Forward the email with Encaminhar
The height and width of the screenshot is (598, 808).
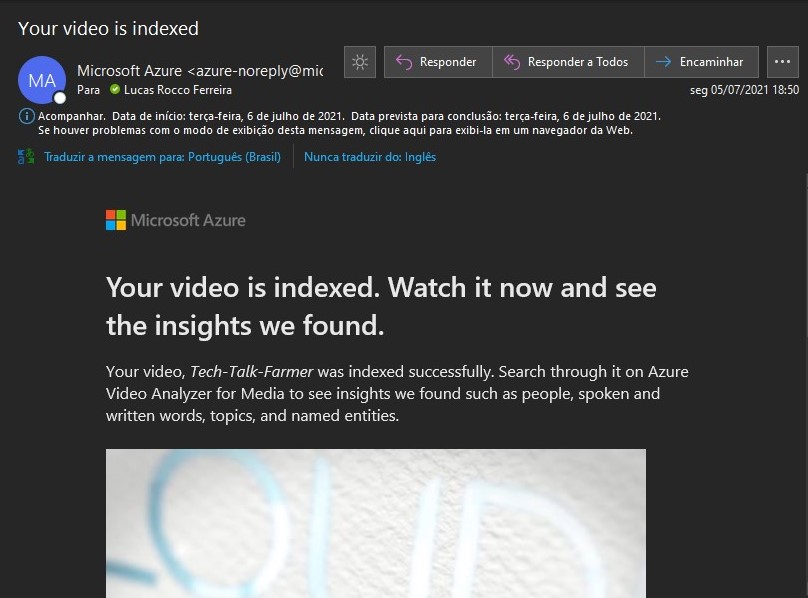[x=701, y=62]
